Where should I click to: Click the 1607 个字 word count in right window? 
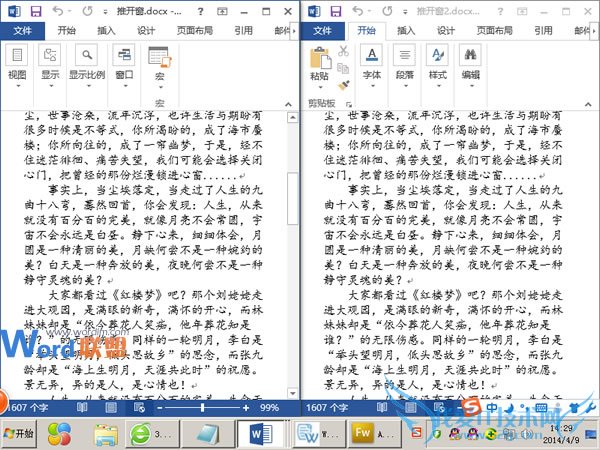coord(326,408)
